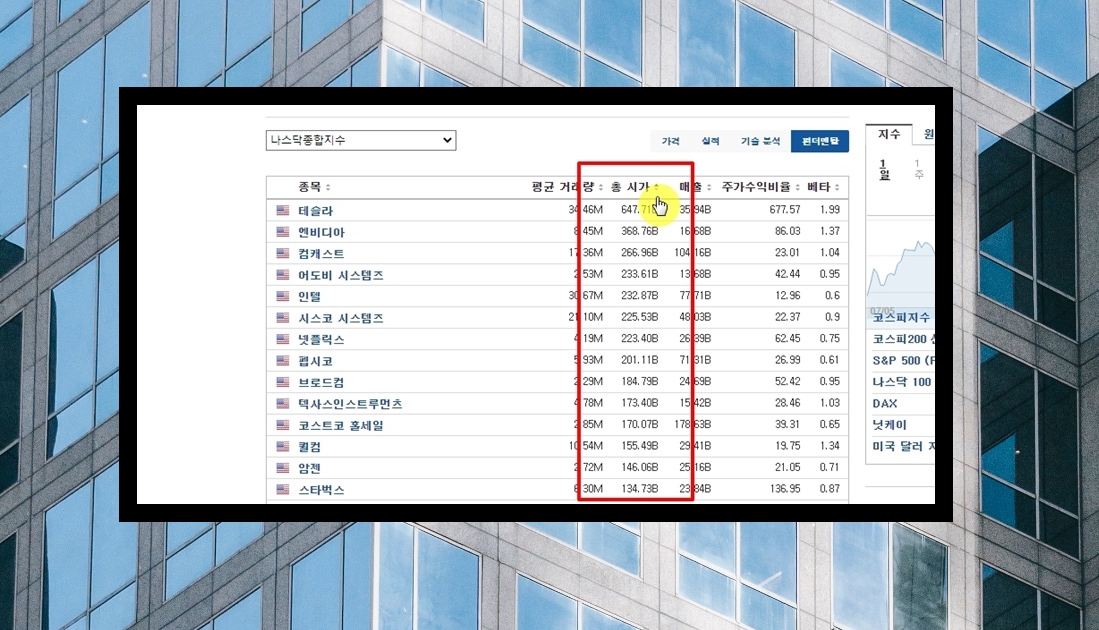The height and width of the screenshot is (630, 1099).
Task: Open the 나스닥종합지수 index dropdown
Action: coord(361,140)
